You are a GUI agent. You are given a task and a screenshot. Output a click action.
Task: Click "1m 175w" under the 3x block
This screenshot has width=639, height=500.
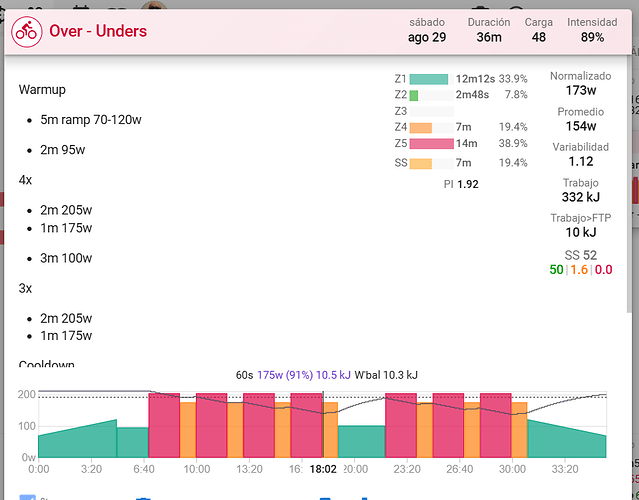point(66,336)
